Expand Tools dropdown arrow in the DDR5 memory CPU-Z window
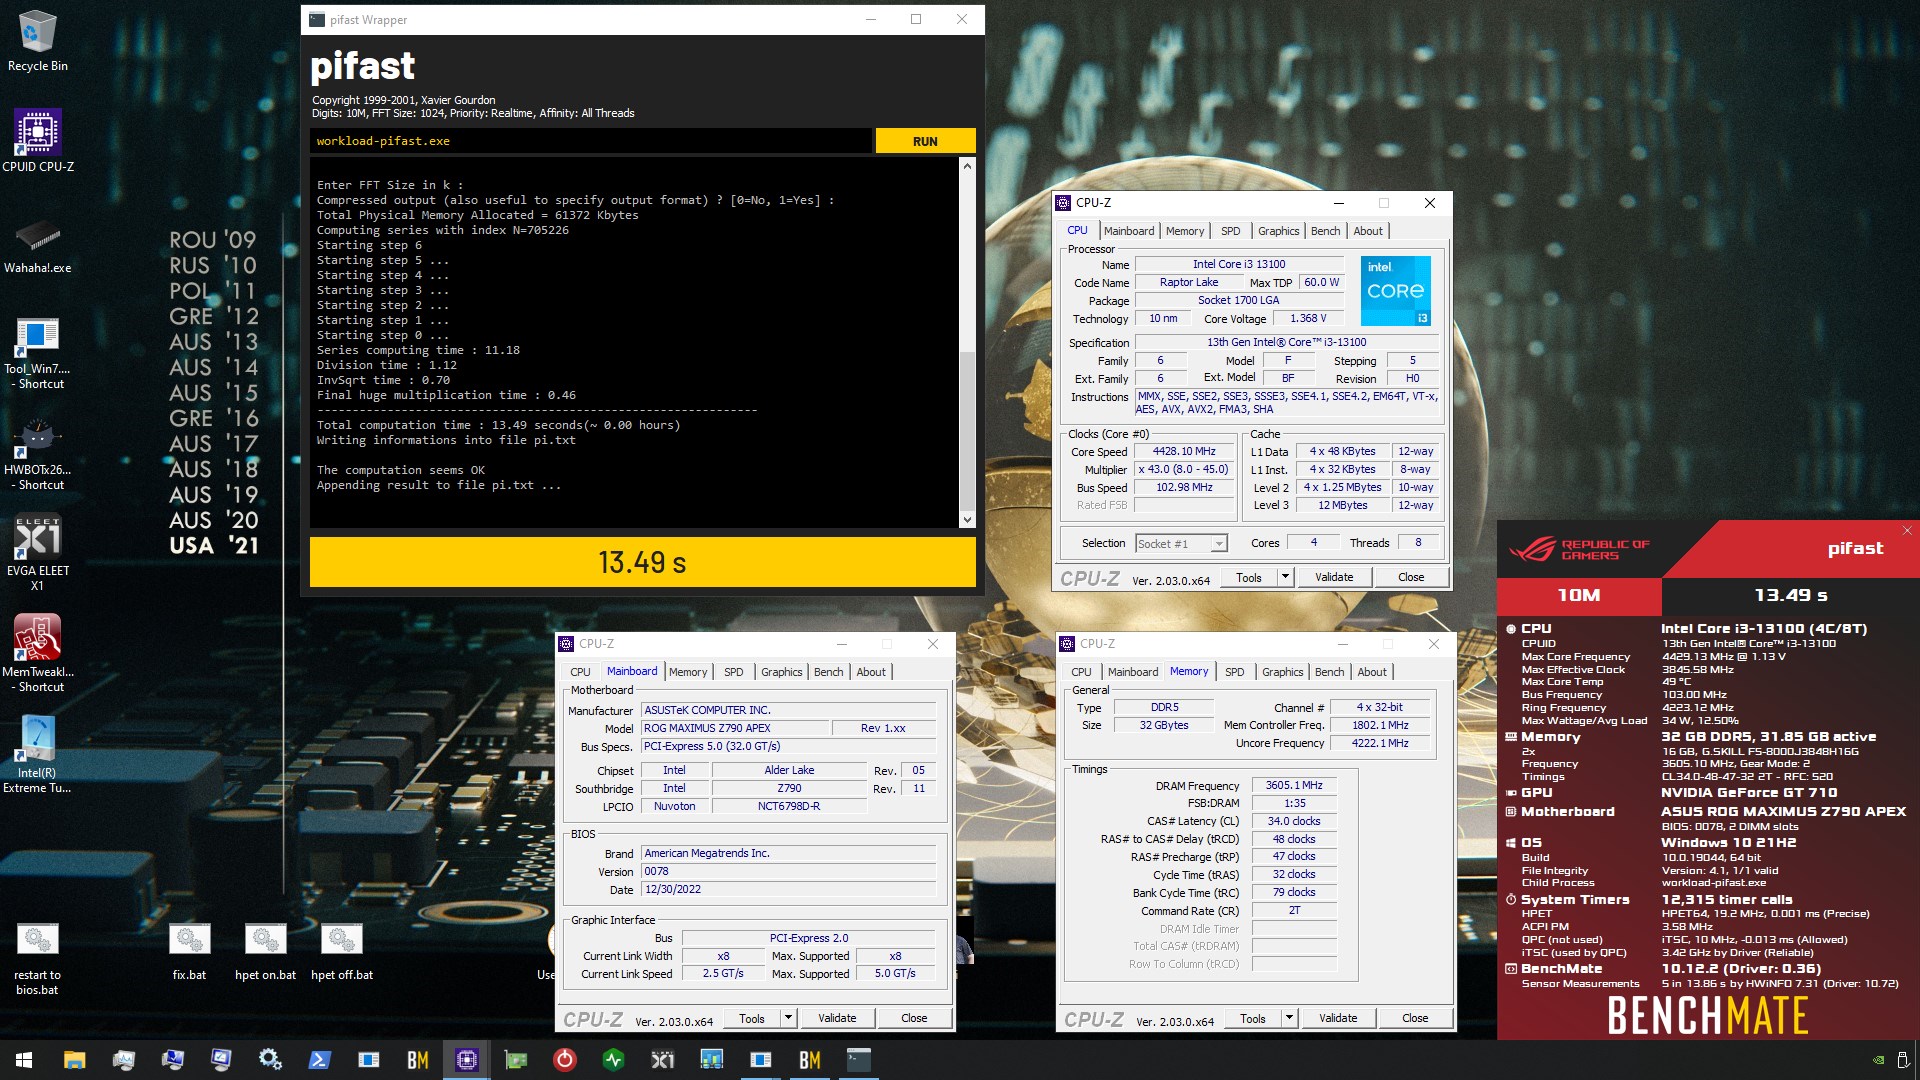The width and height of the screenshot is (1920, 1080). point(1289,1018)
